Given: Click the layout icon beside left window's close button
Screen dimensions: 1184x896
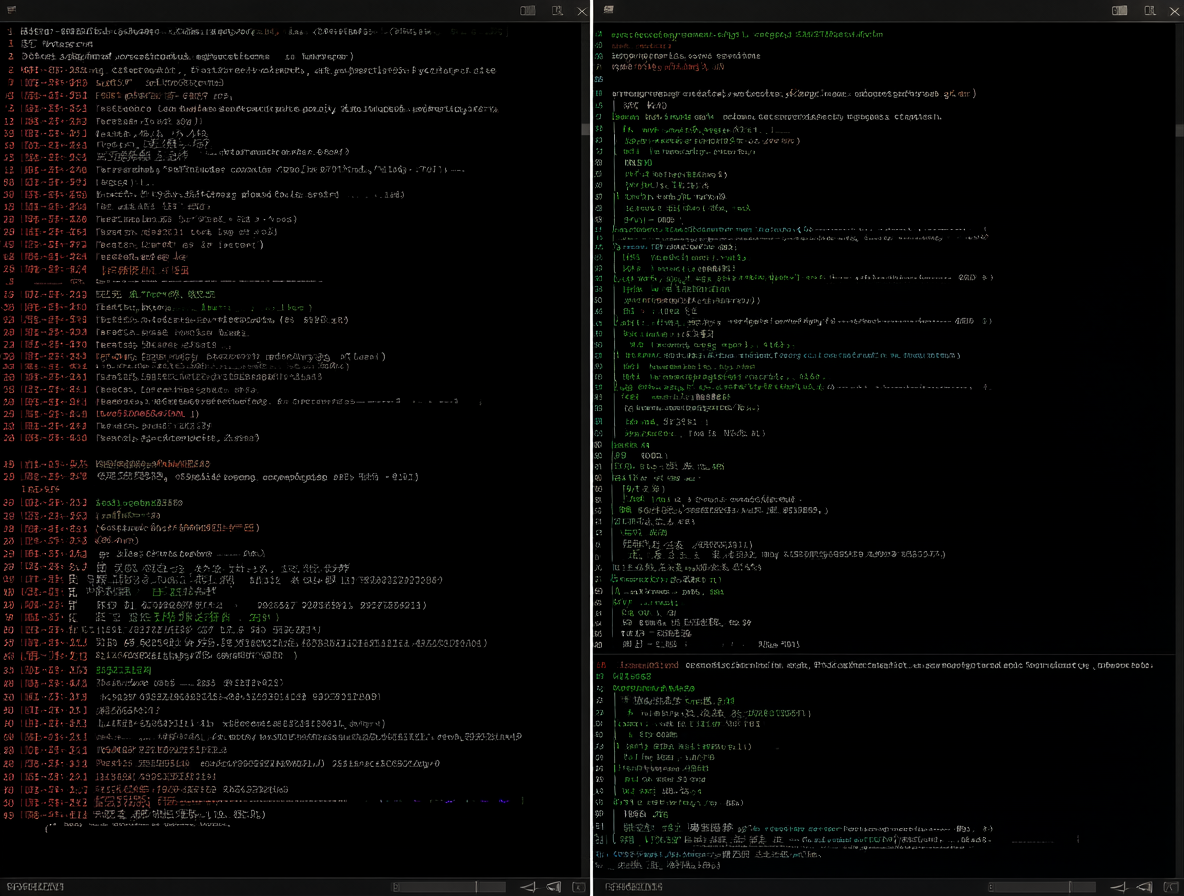Looking at the screenshot, I should (557, 11).
